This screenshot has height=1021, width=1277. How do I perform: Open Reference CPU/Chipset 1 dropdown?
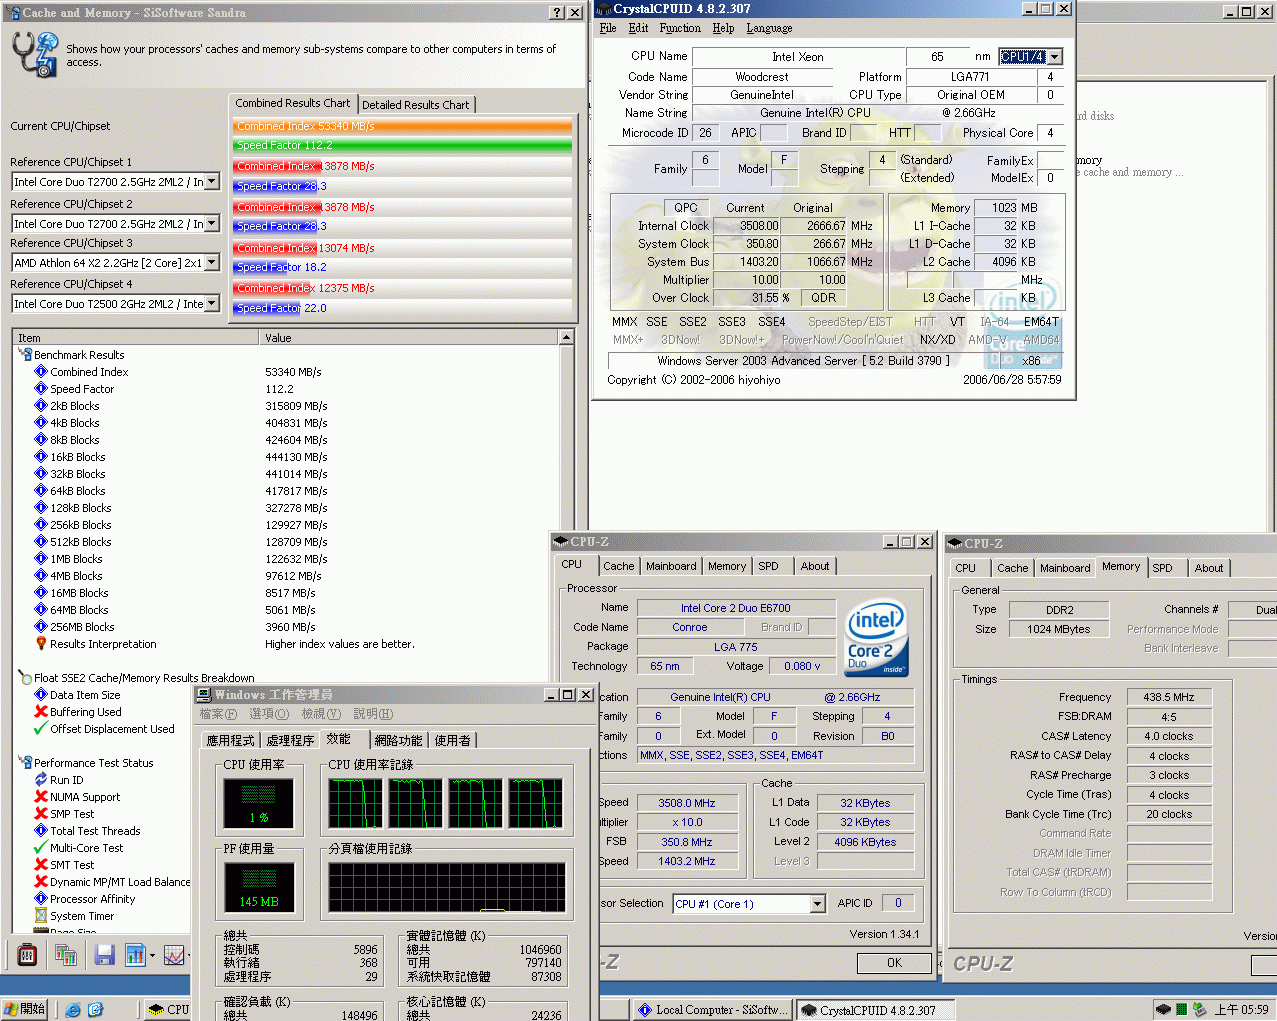(x=212, y=182)
